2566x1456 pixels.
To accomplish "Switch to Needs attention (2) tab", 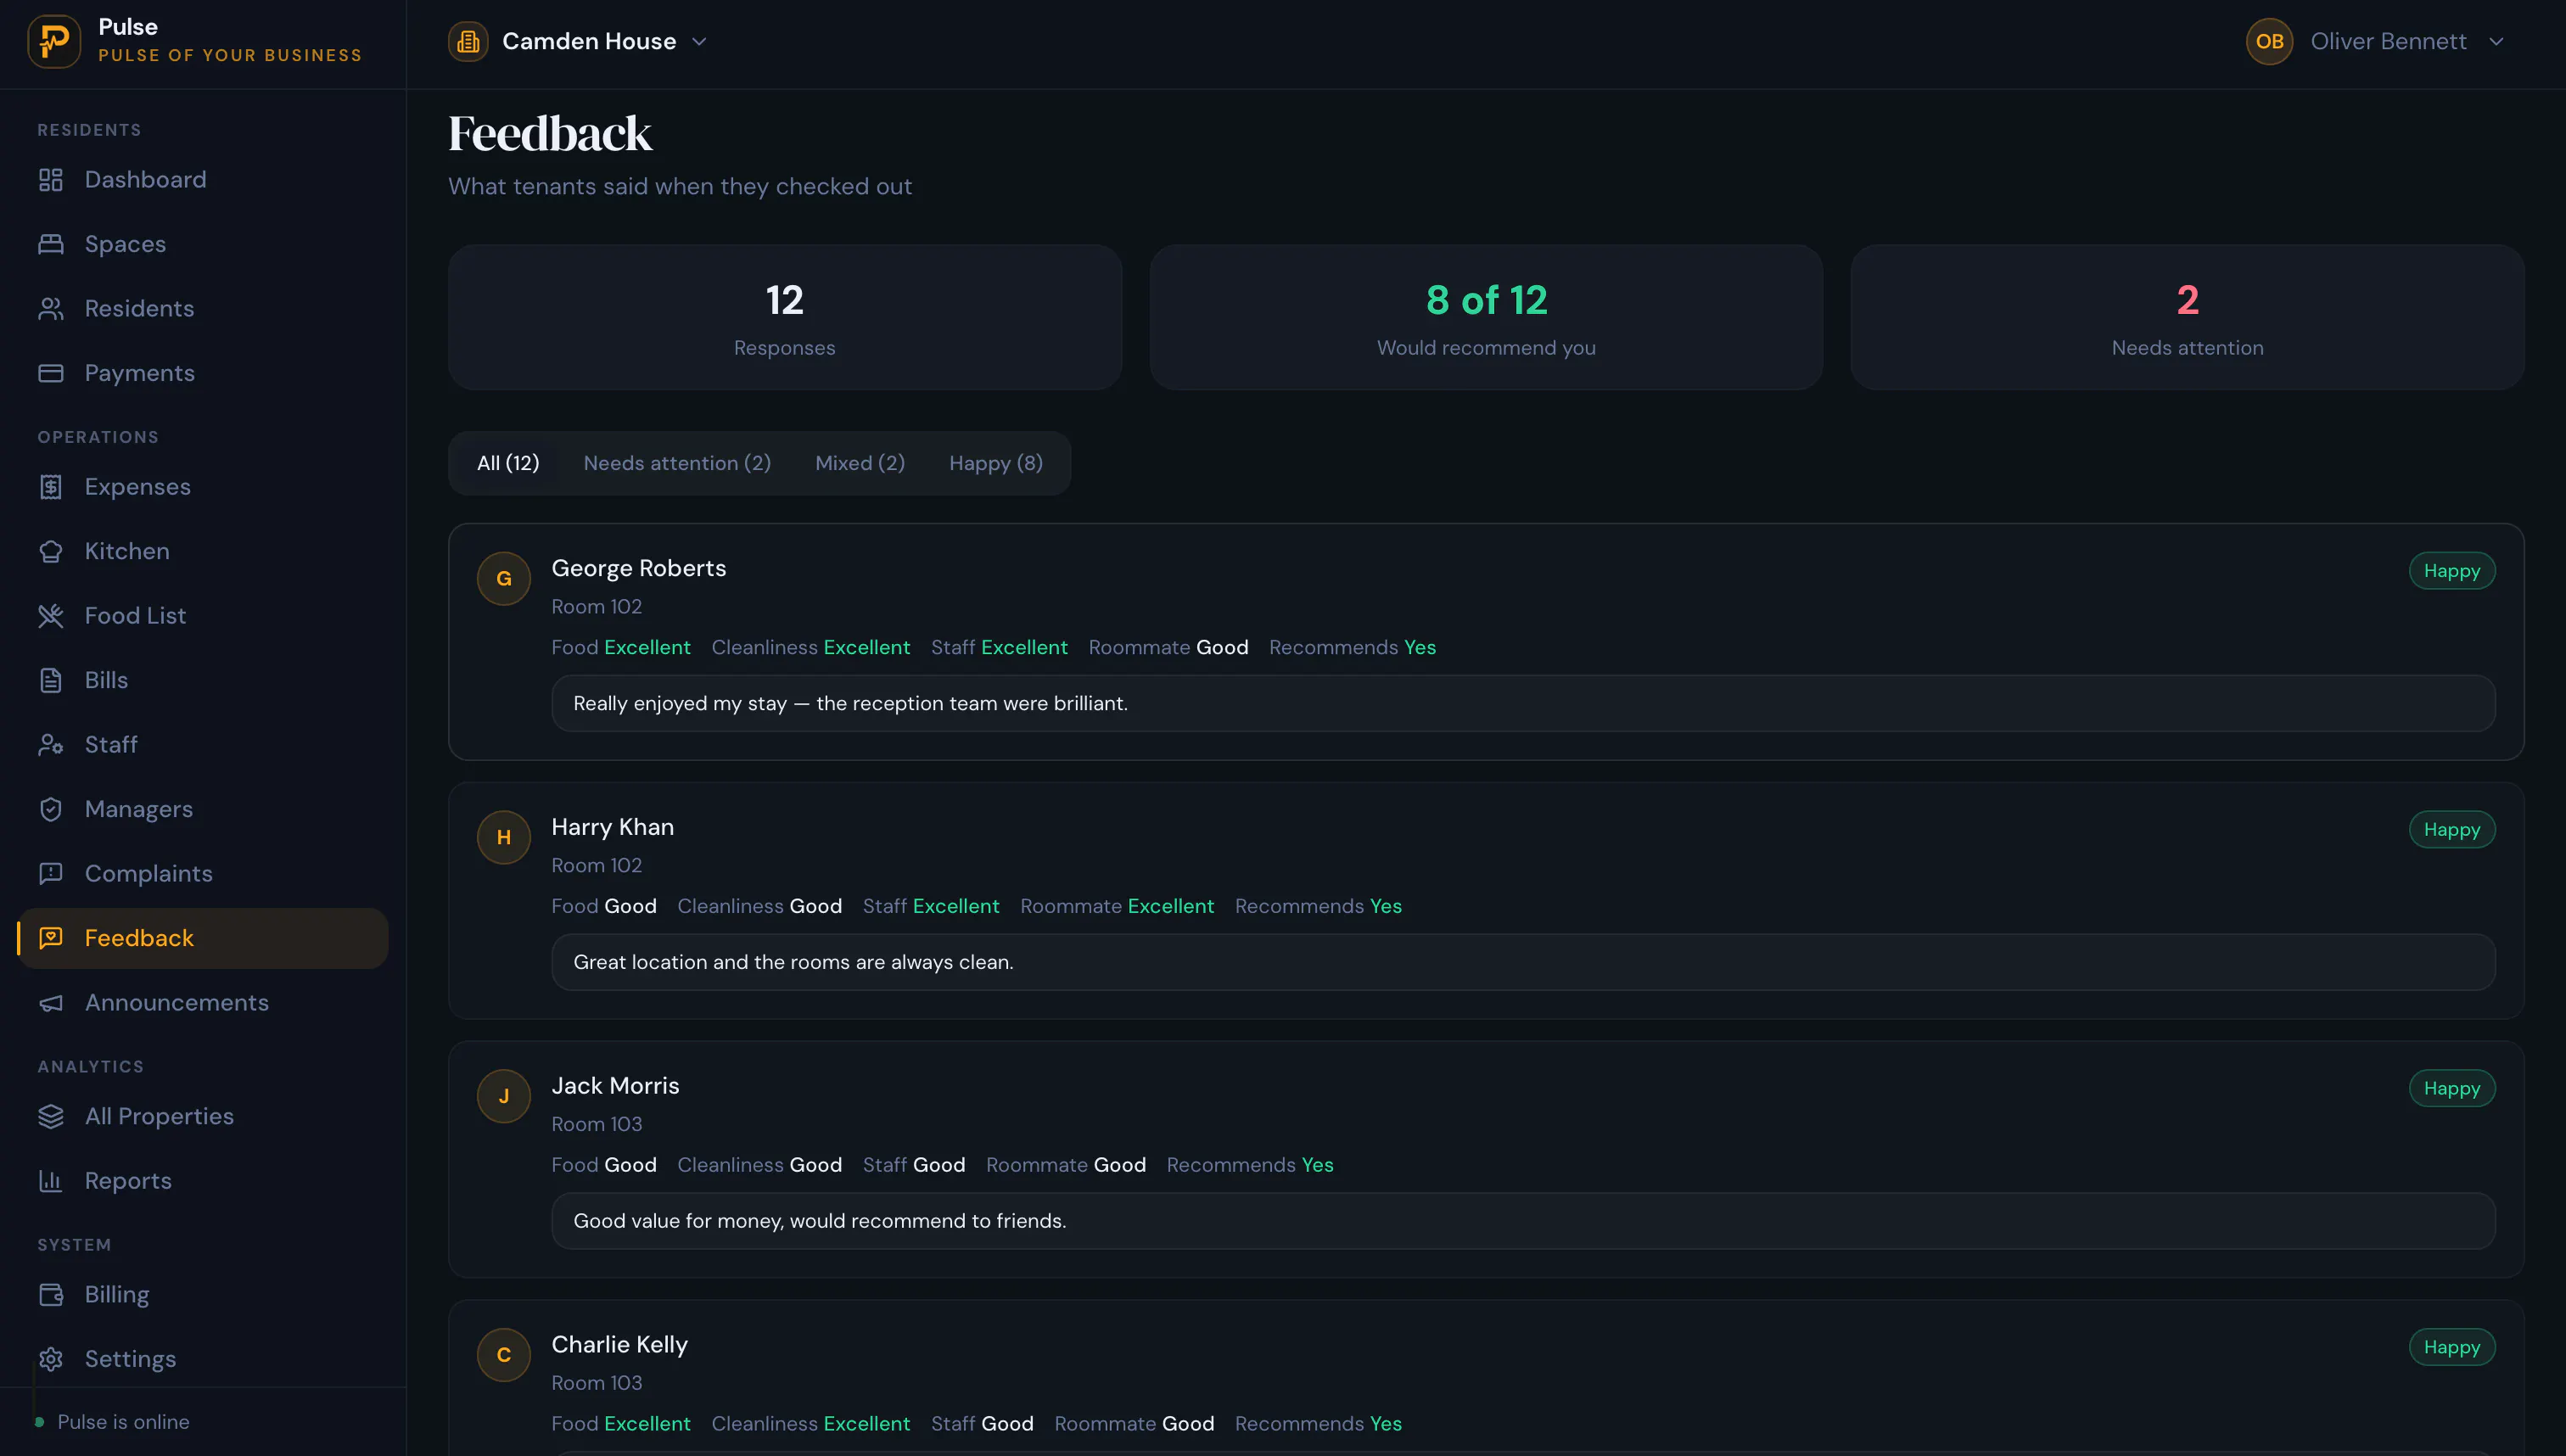I will [x=677, y=463].
